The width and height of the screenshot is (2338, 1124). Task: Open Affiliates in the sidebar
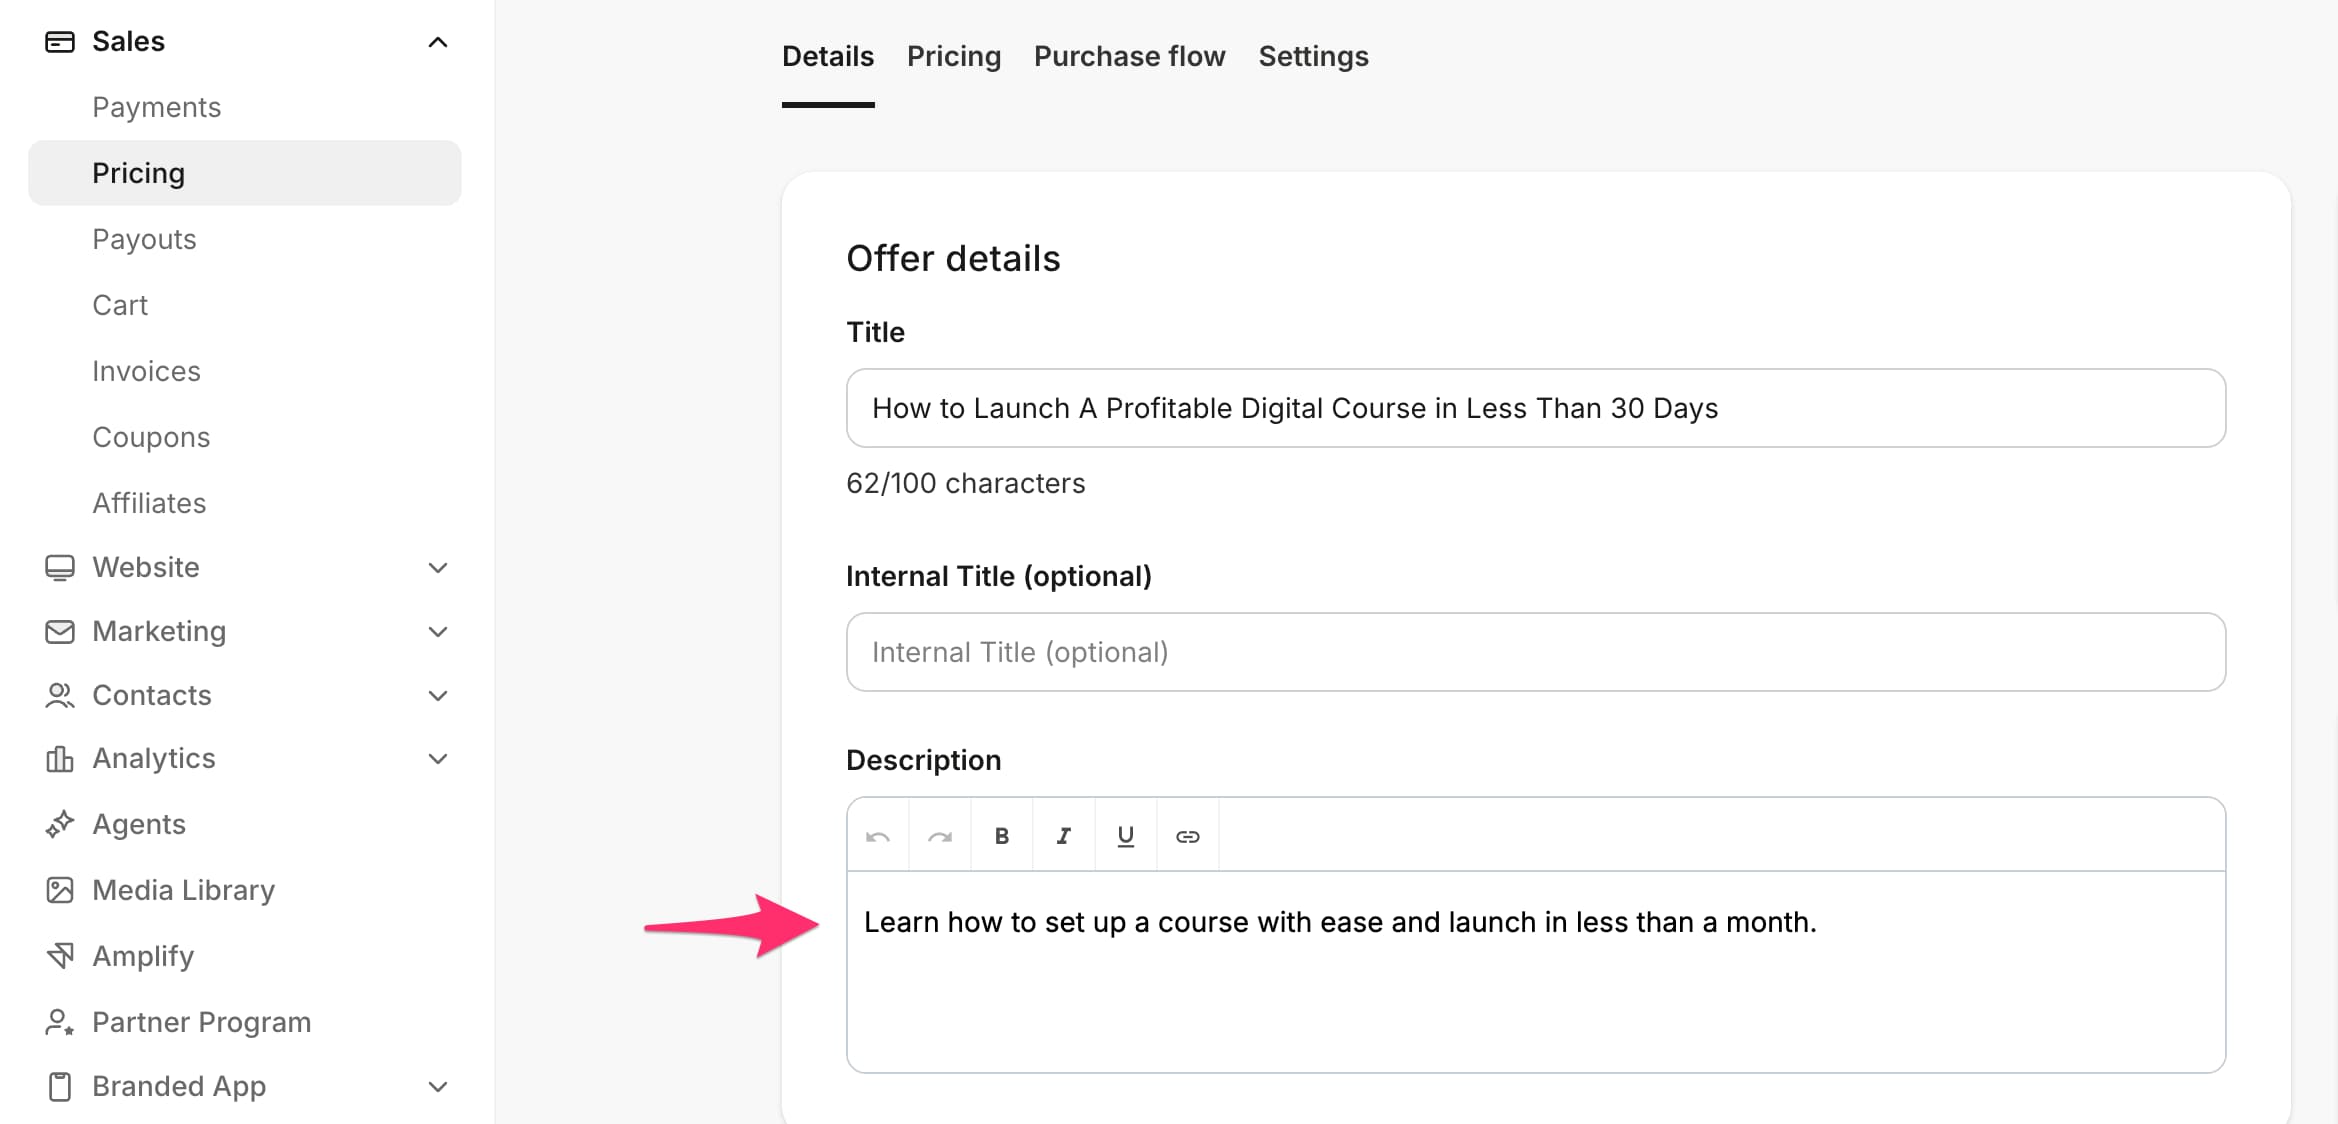[149, 503]
